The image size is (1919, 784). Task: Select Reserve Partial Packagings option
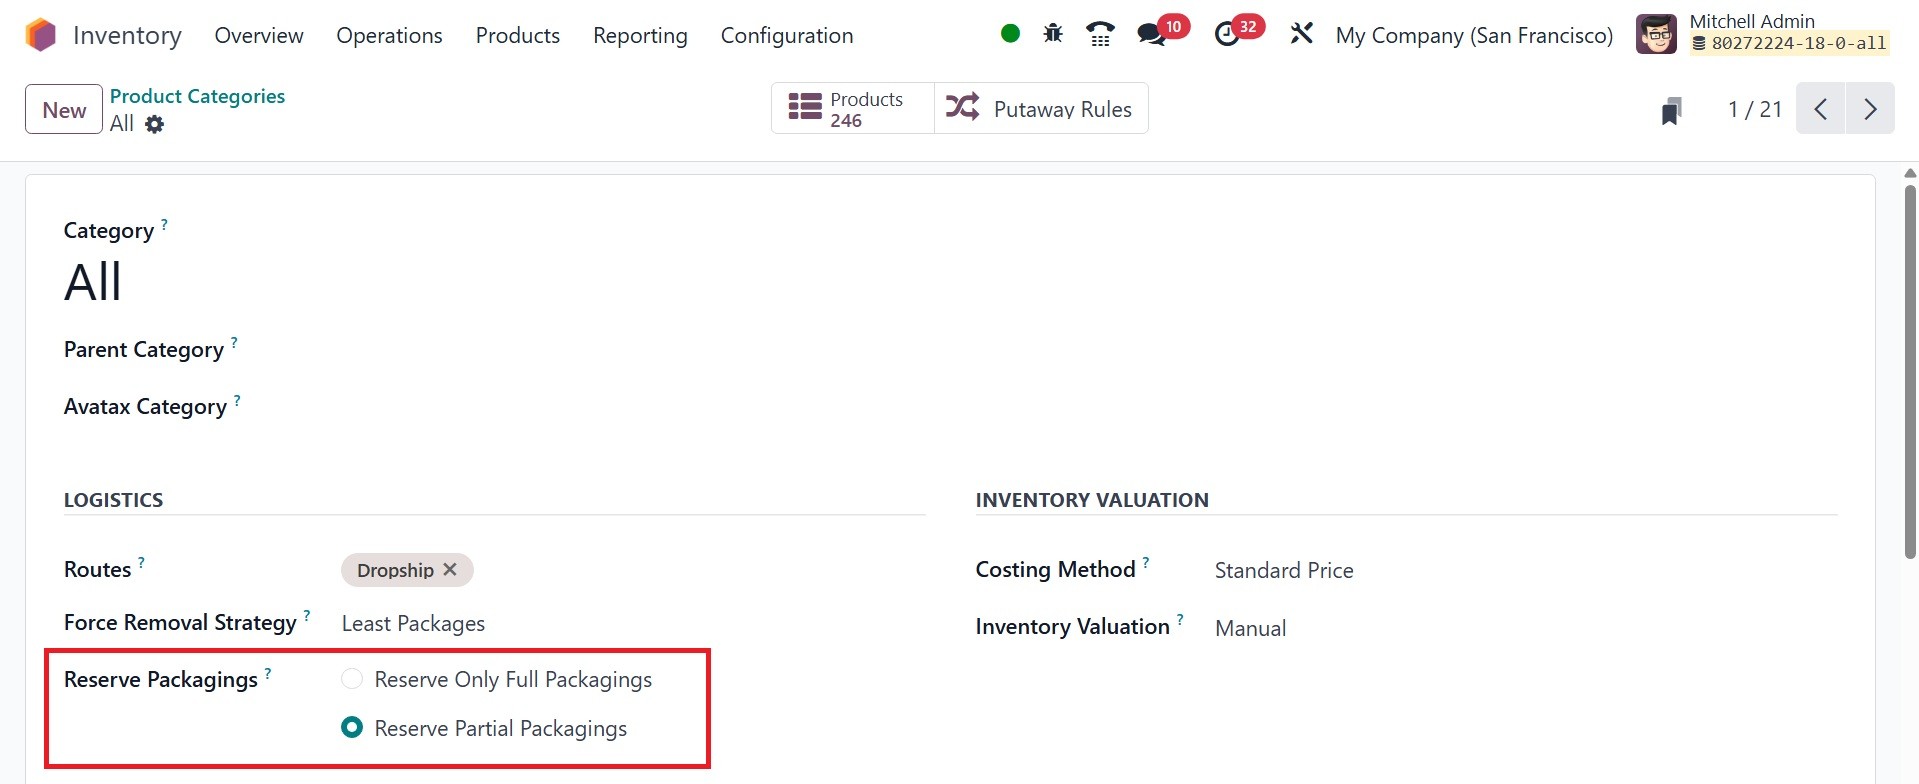pos(352,728)
